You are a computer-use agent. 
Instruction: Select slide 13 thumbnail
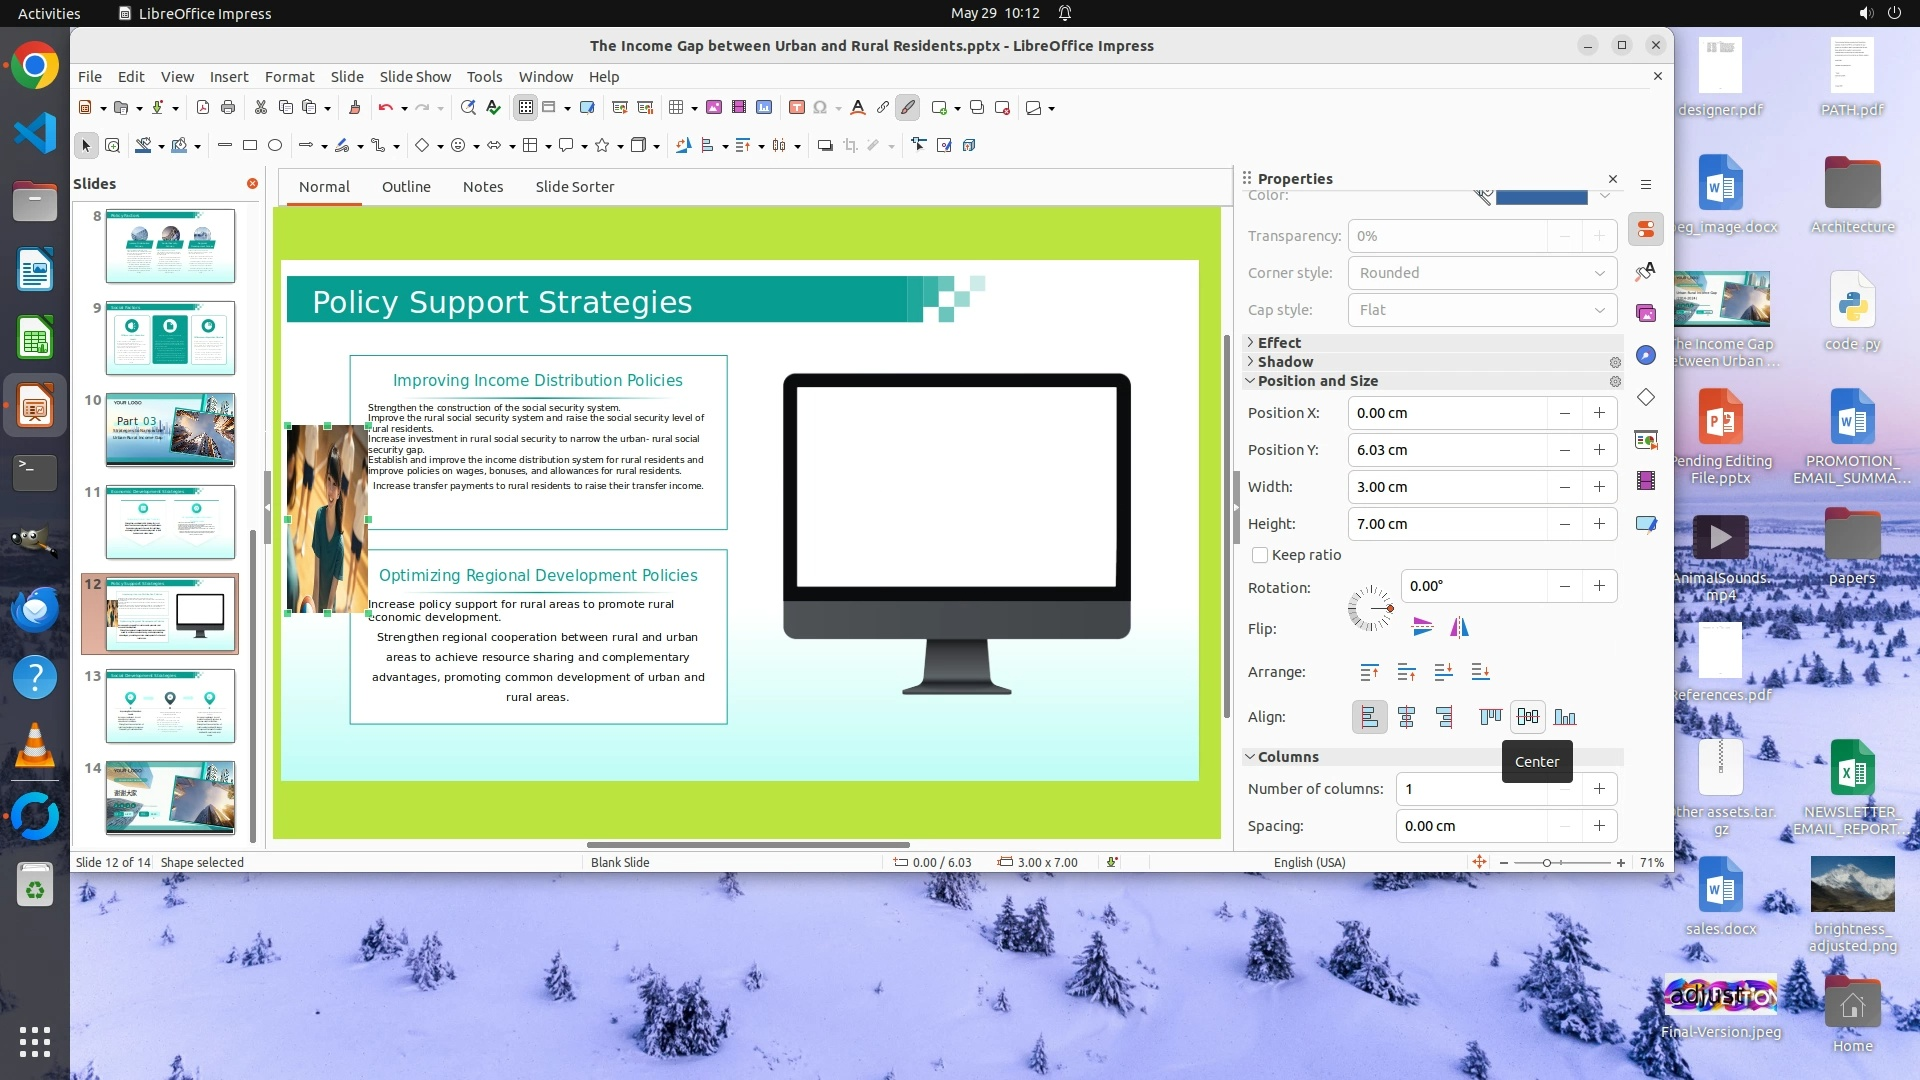(170, 706)
